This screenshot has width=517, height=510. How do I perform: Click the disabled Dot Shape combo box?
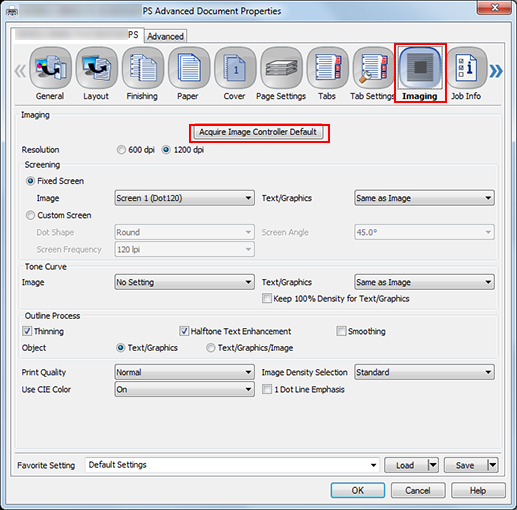[184, 232]
